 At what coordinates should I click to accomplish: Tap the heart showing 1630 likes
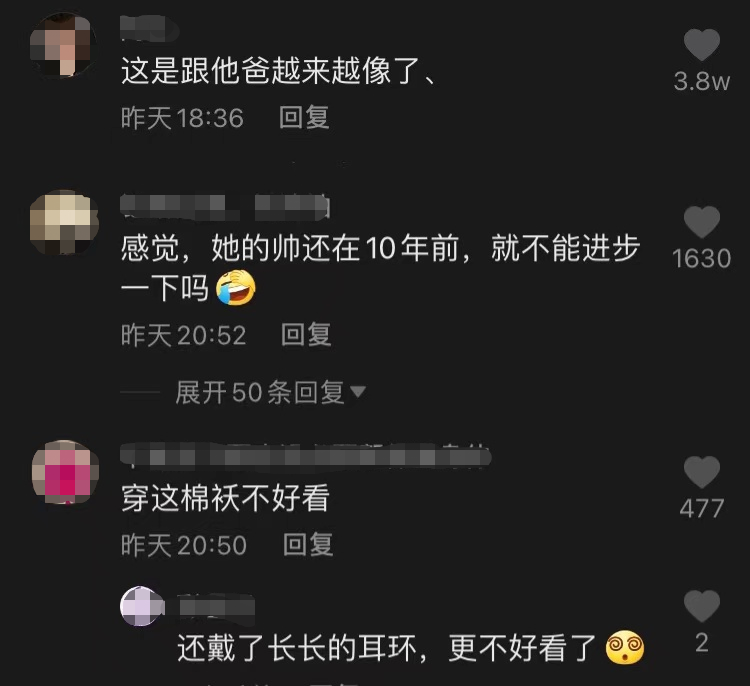(702, 222)
